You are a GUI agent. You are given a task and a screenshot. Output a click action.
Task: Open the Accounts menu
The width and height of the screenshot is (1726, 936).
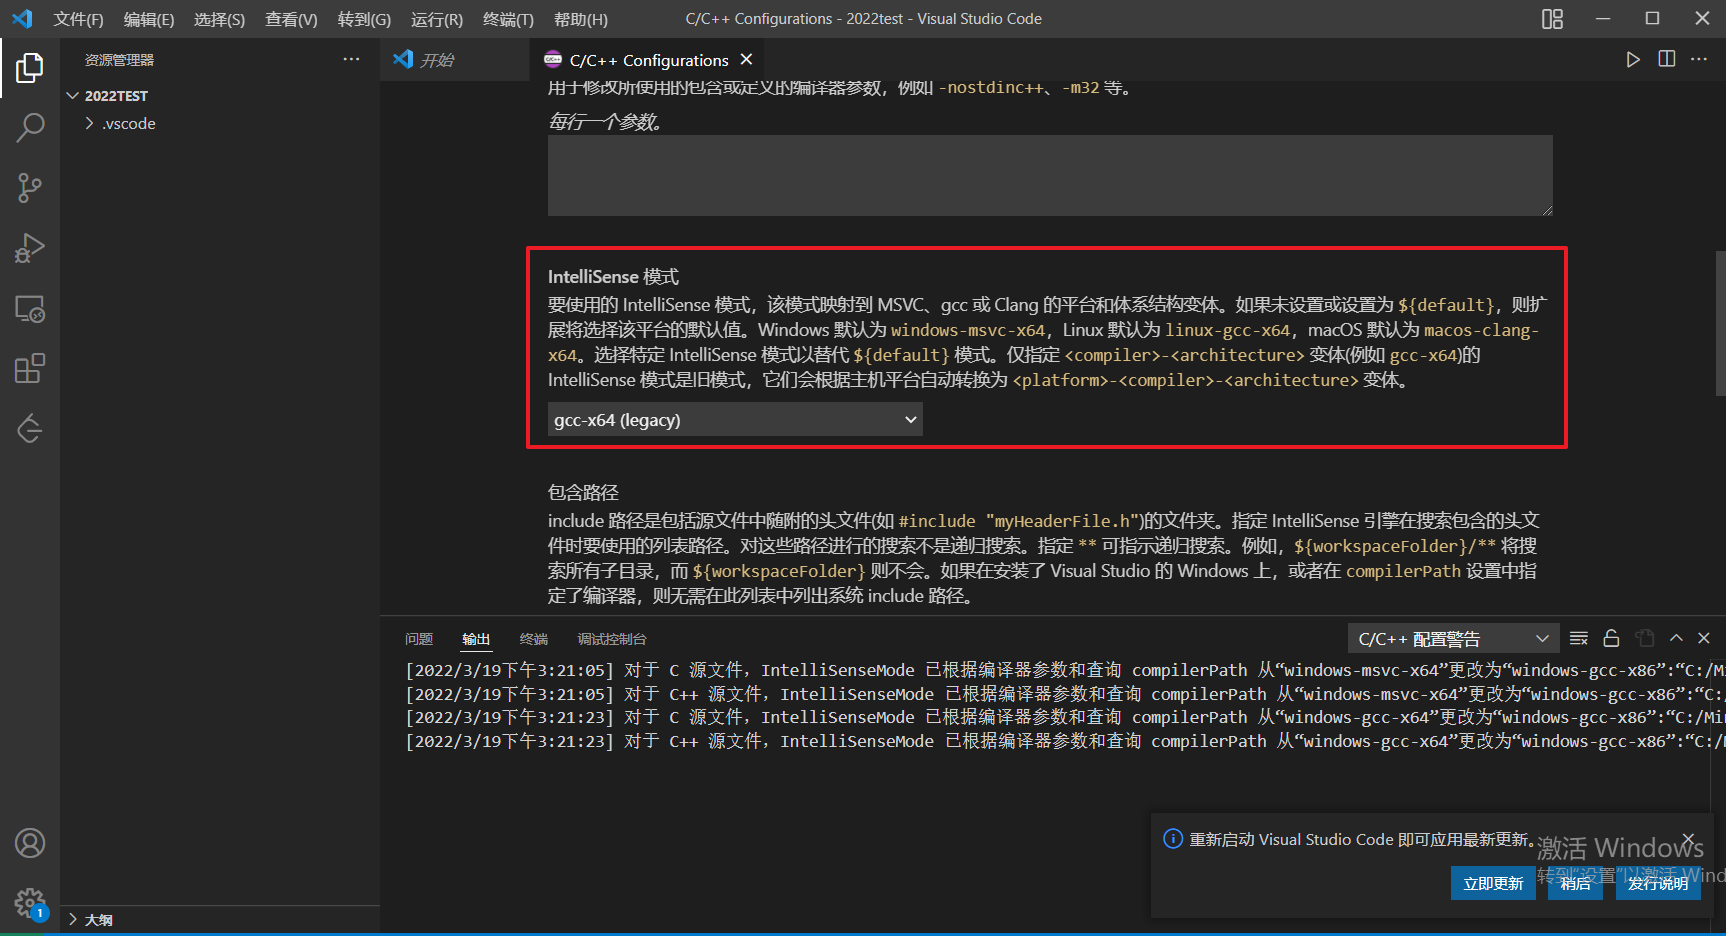(x=30, y=843)
